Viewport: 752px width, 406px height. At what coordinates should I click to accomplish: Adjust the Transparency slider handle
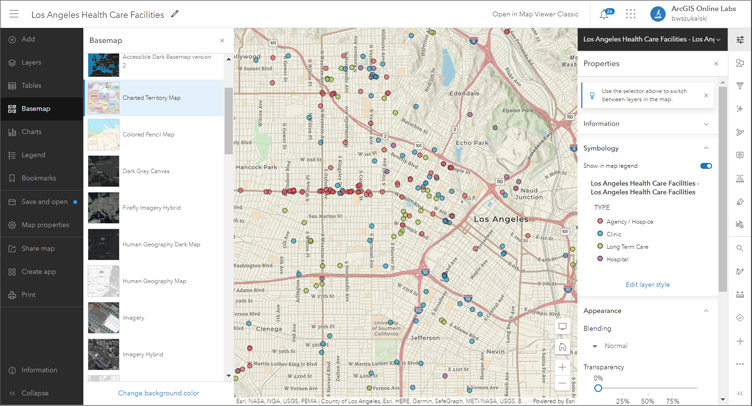[x=598, y=388]
